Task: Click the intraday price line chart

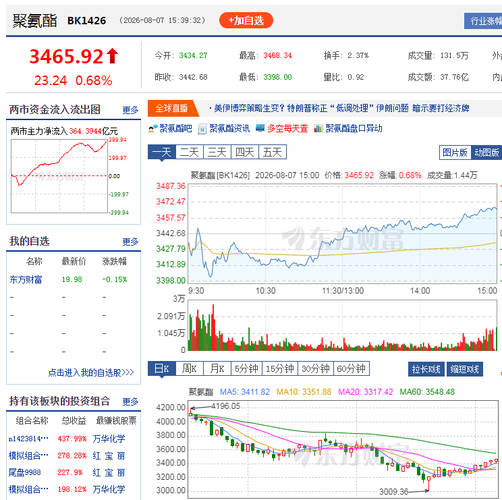Action: pyautogui.click(x=342, y=233)
